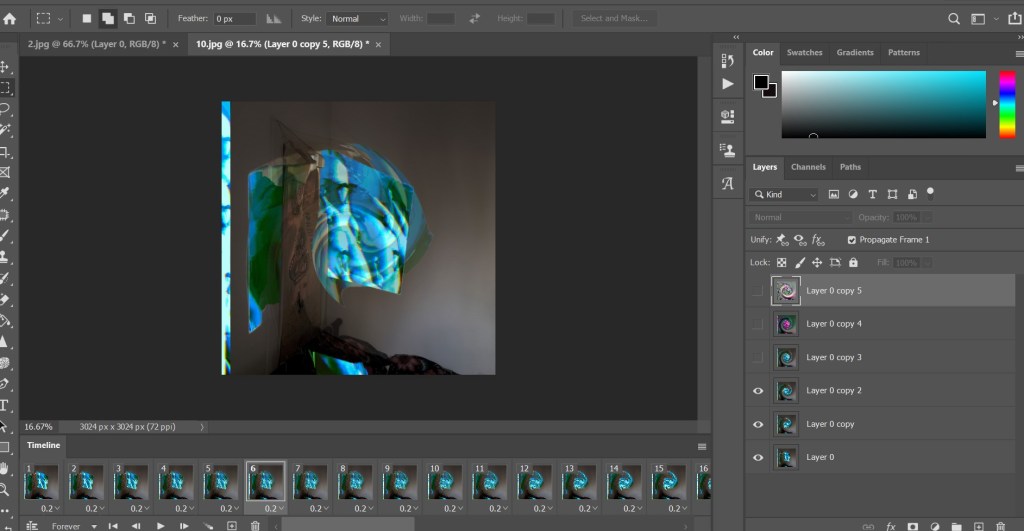Switch to the Channels tab
1024x531 pixels.
click(x=808, y=167)
